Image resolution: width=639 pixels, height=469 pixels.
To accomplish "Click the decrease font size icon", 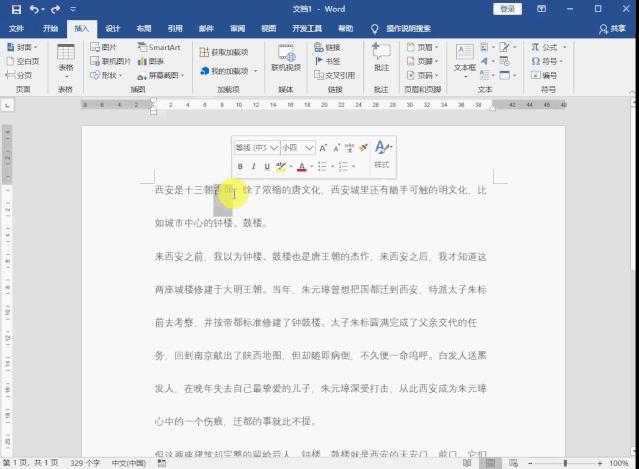I will click(336, 148).
